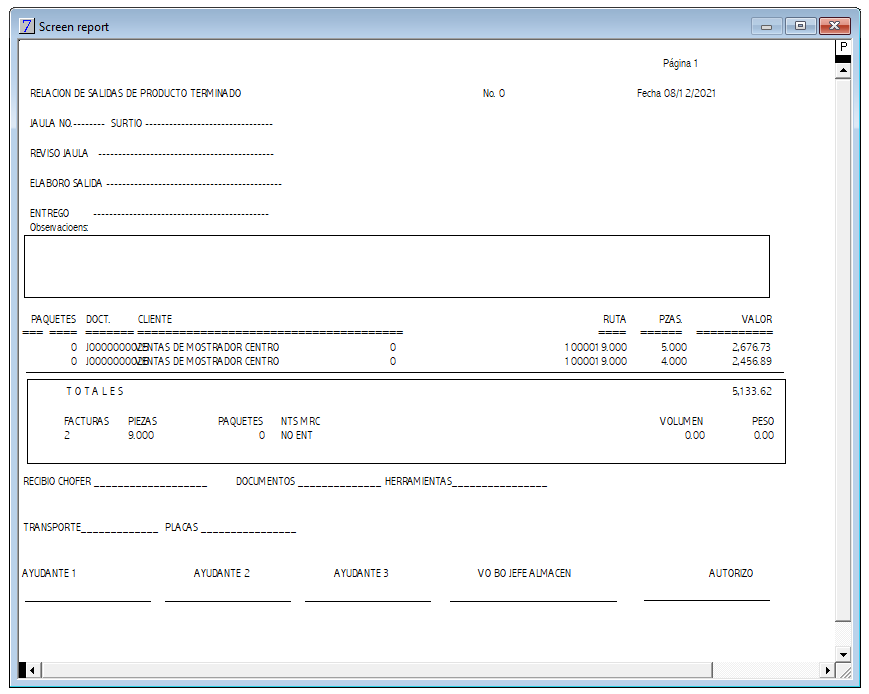The image size is (869, 694).
Task: Click the vertical scrollbar down arrow
Action: click(843, 655)
